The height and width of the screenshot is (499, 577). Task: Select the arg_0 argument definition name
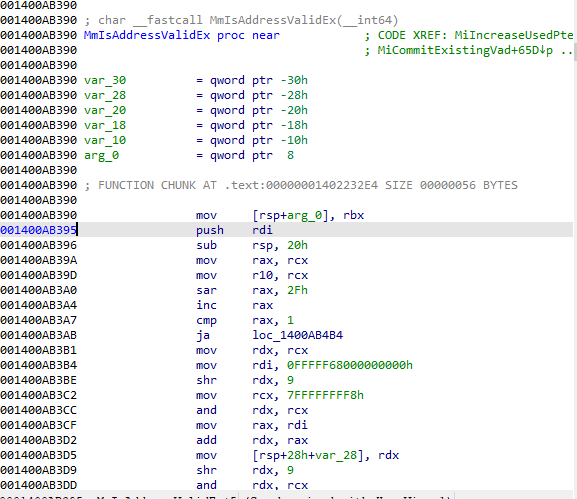pos(102,156)
